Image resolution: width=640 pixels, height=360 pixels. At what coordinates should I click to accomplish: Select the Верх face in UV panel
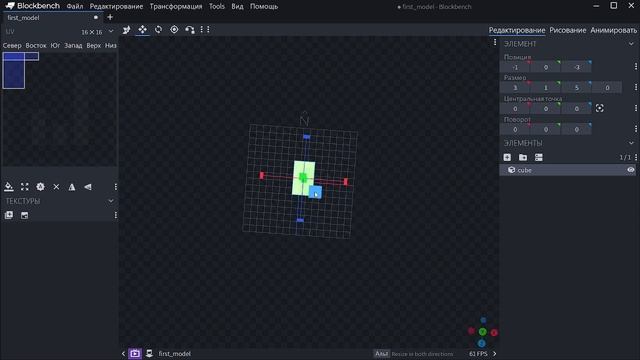click(x=93, y=45)
